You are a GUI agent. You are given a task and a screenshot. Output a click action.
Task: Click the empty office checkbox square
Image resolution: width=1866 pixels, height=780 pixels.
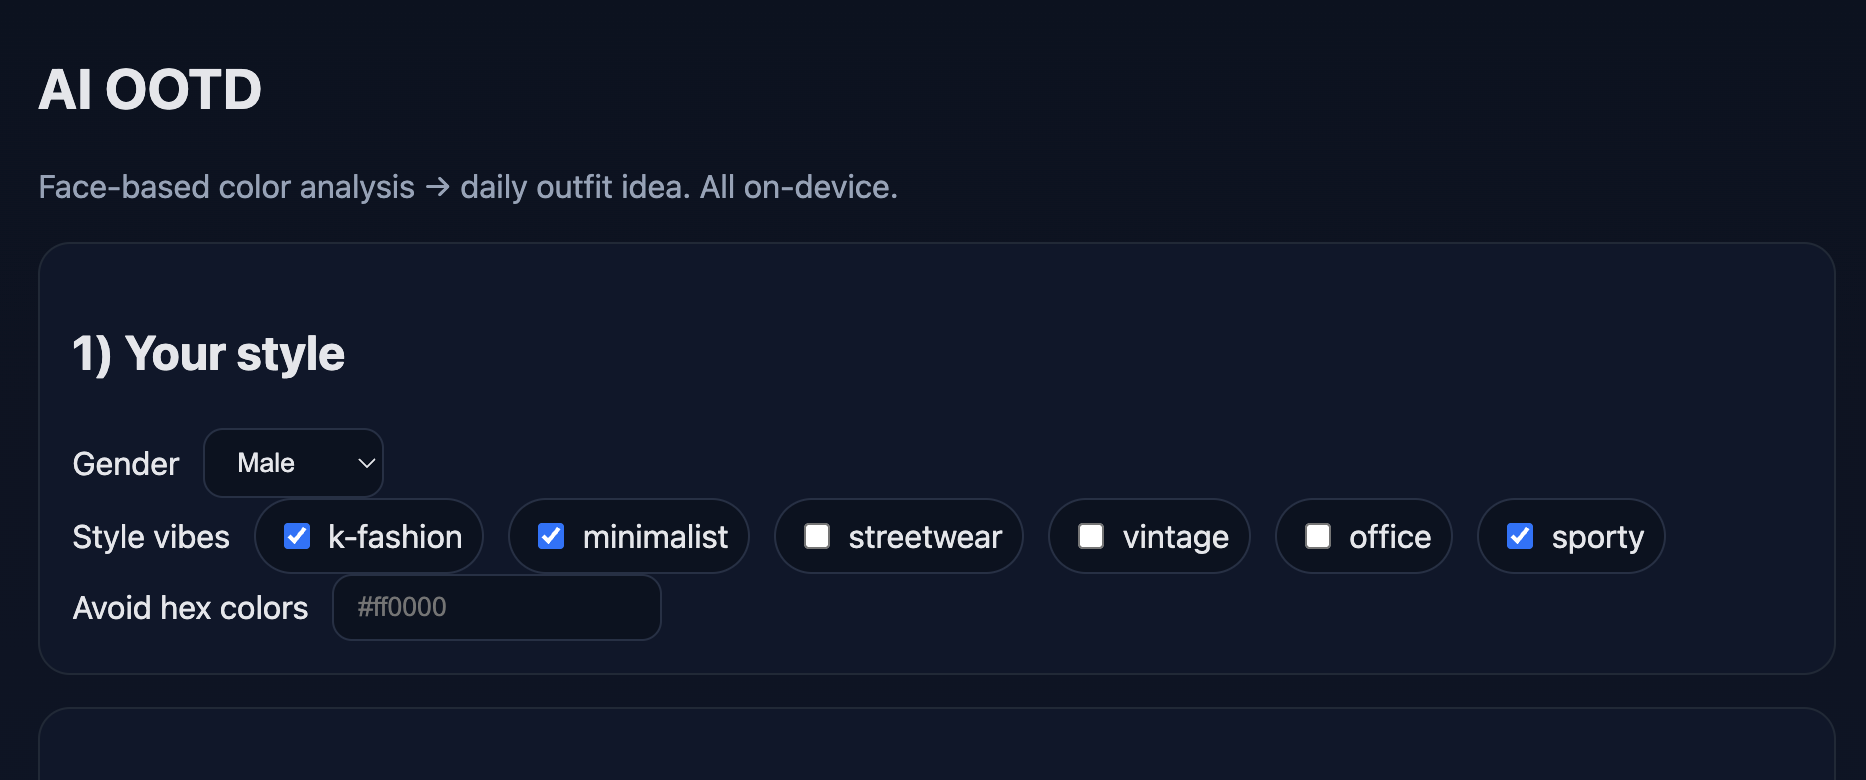tap(1318, 536)
